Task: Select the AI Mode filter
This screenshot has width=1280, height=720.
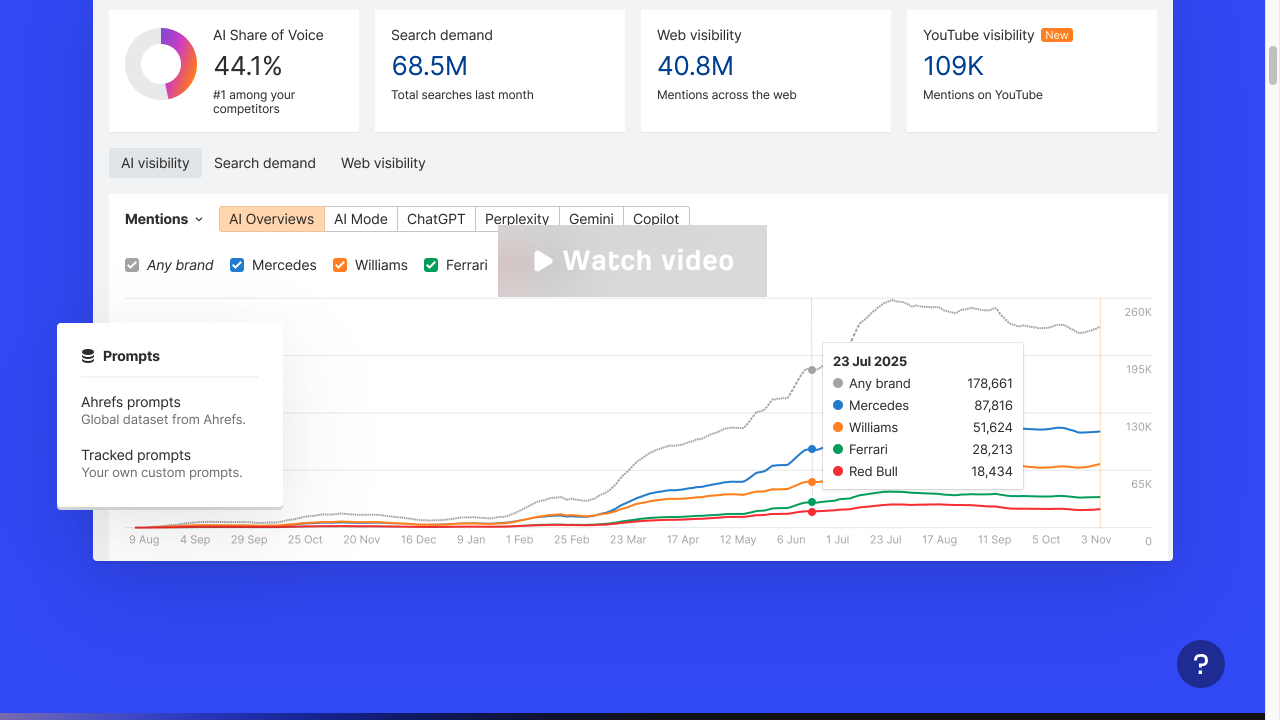Action: point(361,219)
